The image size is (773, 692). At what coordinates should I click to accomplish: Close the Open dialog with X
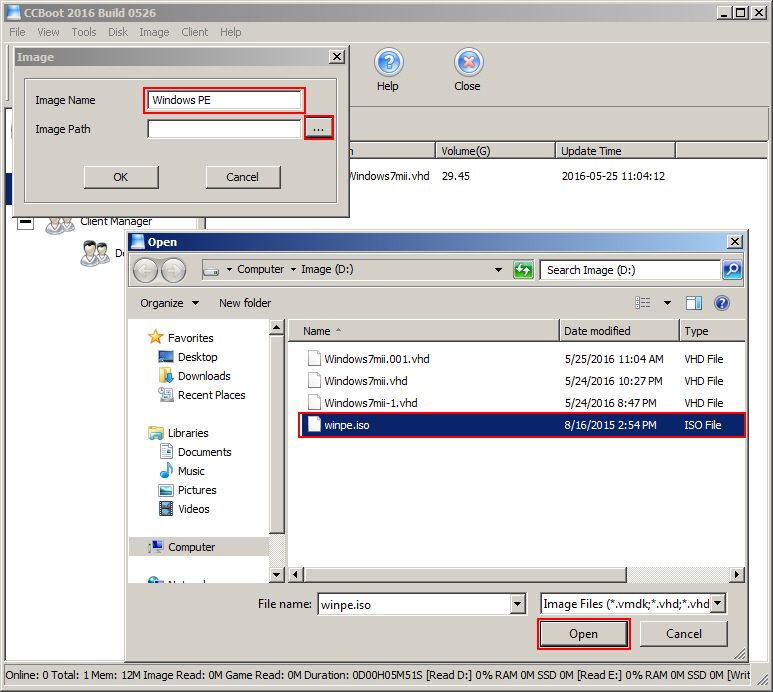click(735, 242)
